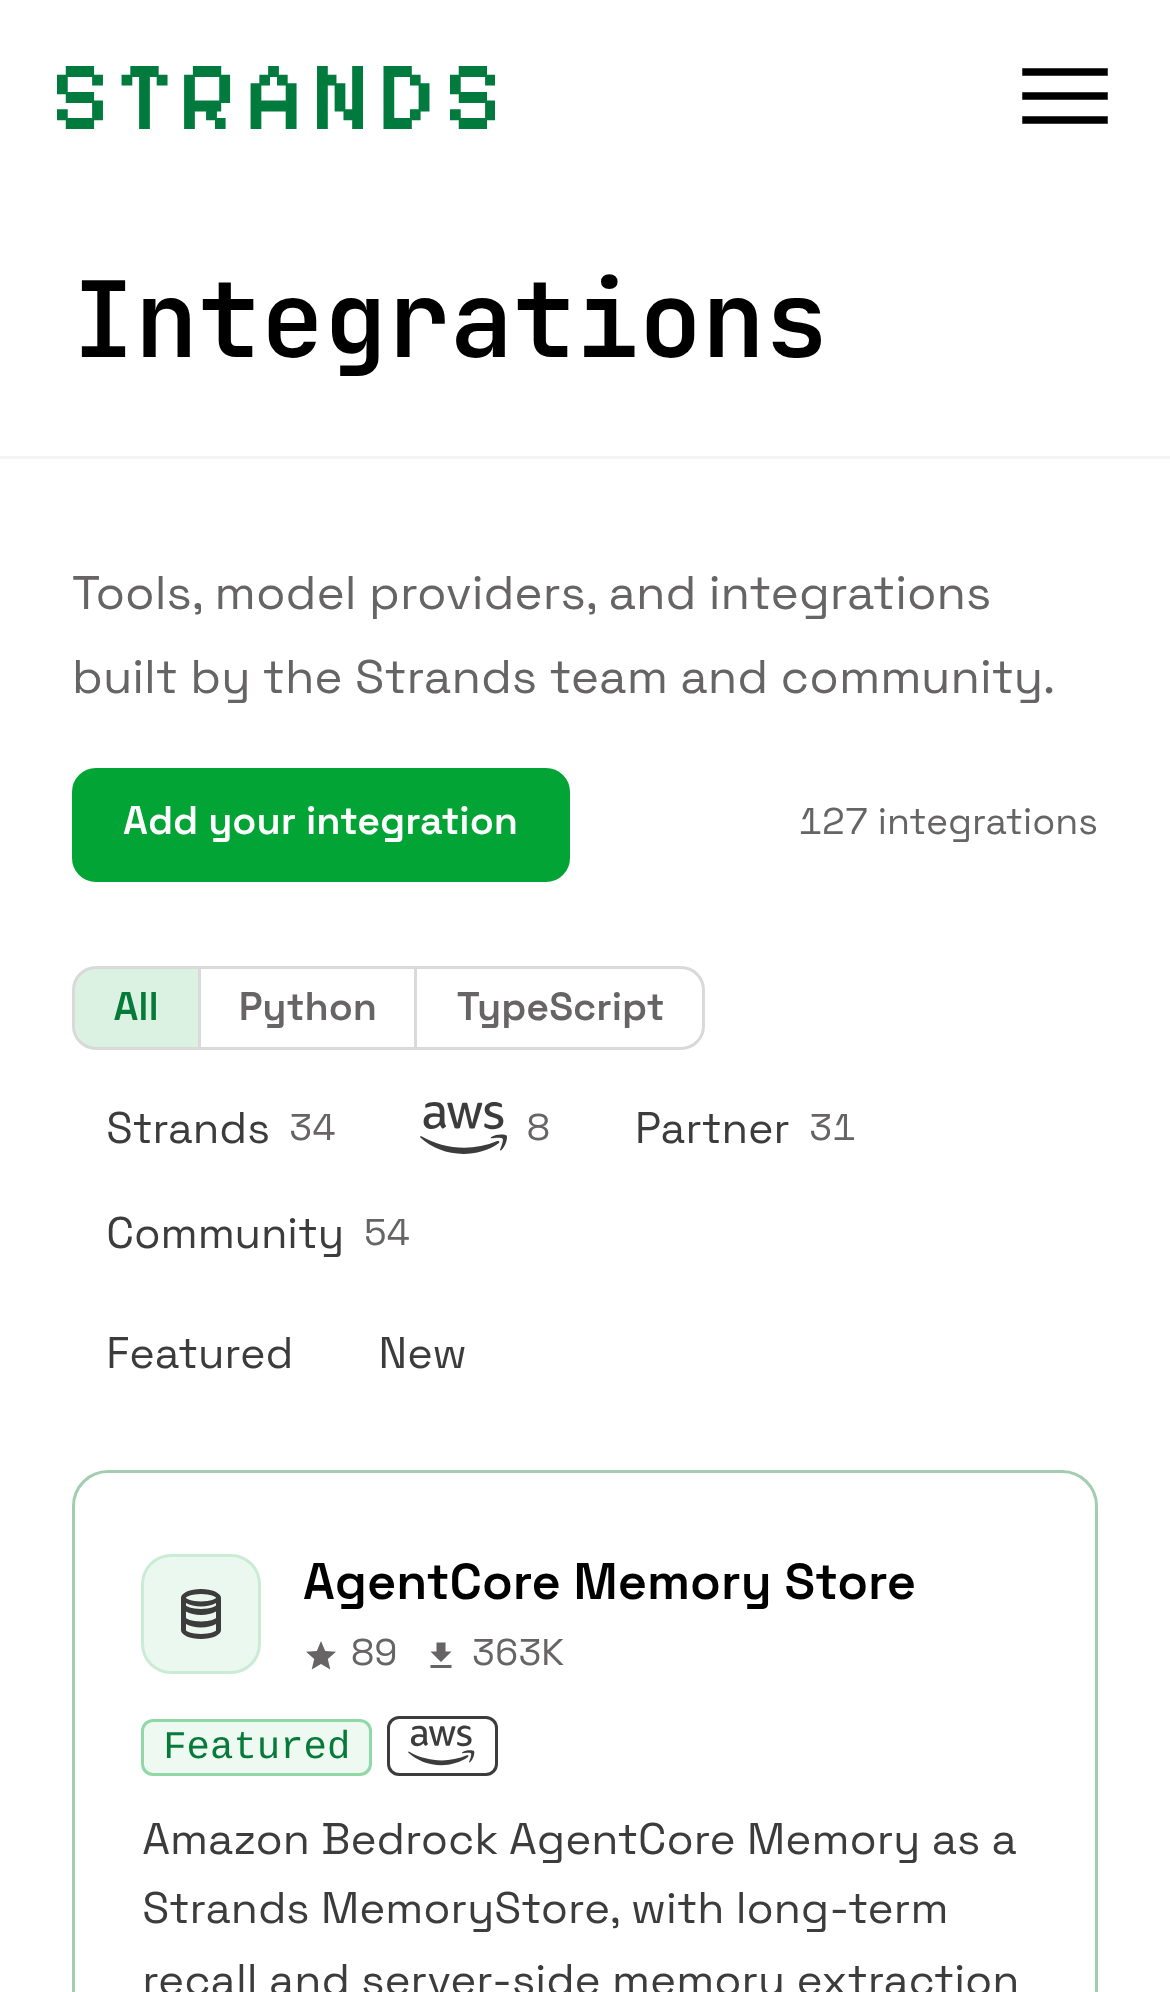1170x1992 pixels.
Task: Switch language filter to TypeScript
Action: [560, 1007]
